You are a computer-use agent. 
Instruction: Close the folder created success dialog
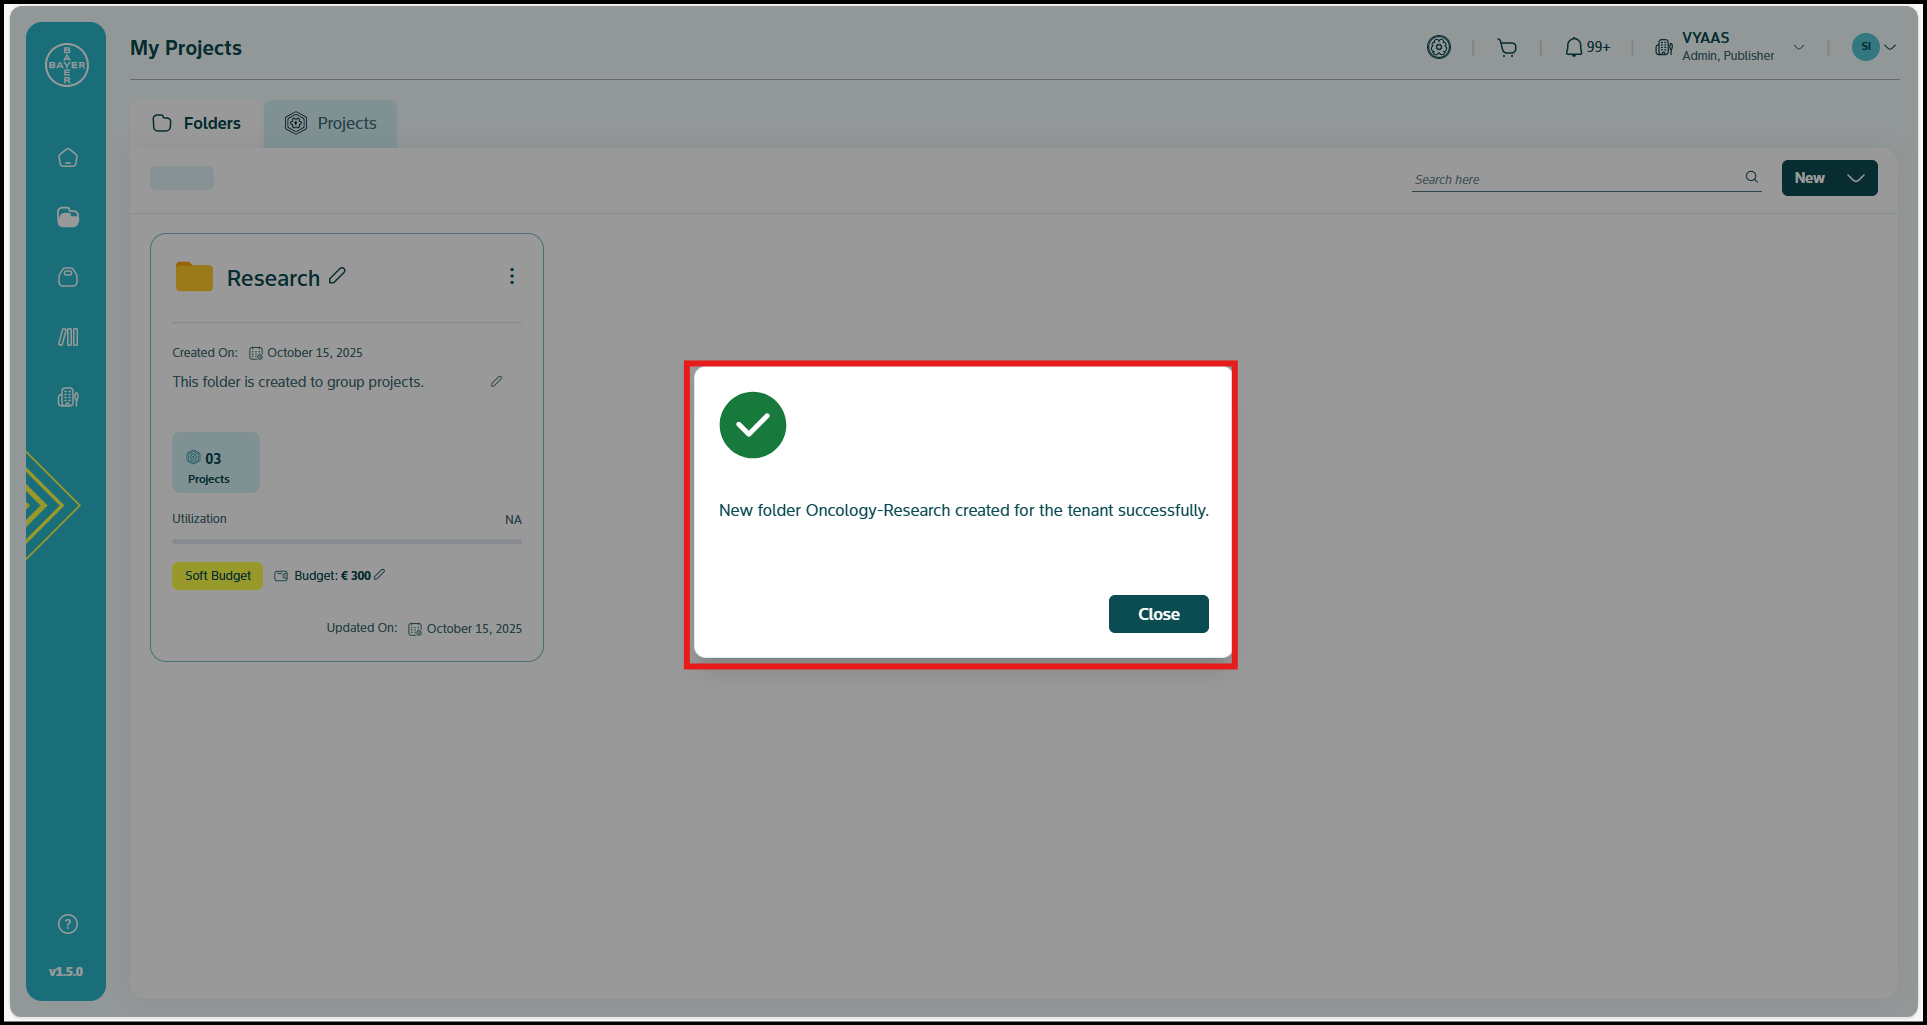(1158, 614)
